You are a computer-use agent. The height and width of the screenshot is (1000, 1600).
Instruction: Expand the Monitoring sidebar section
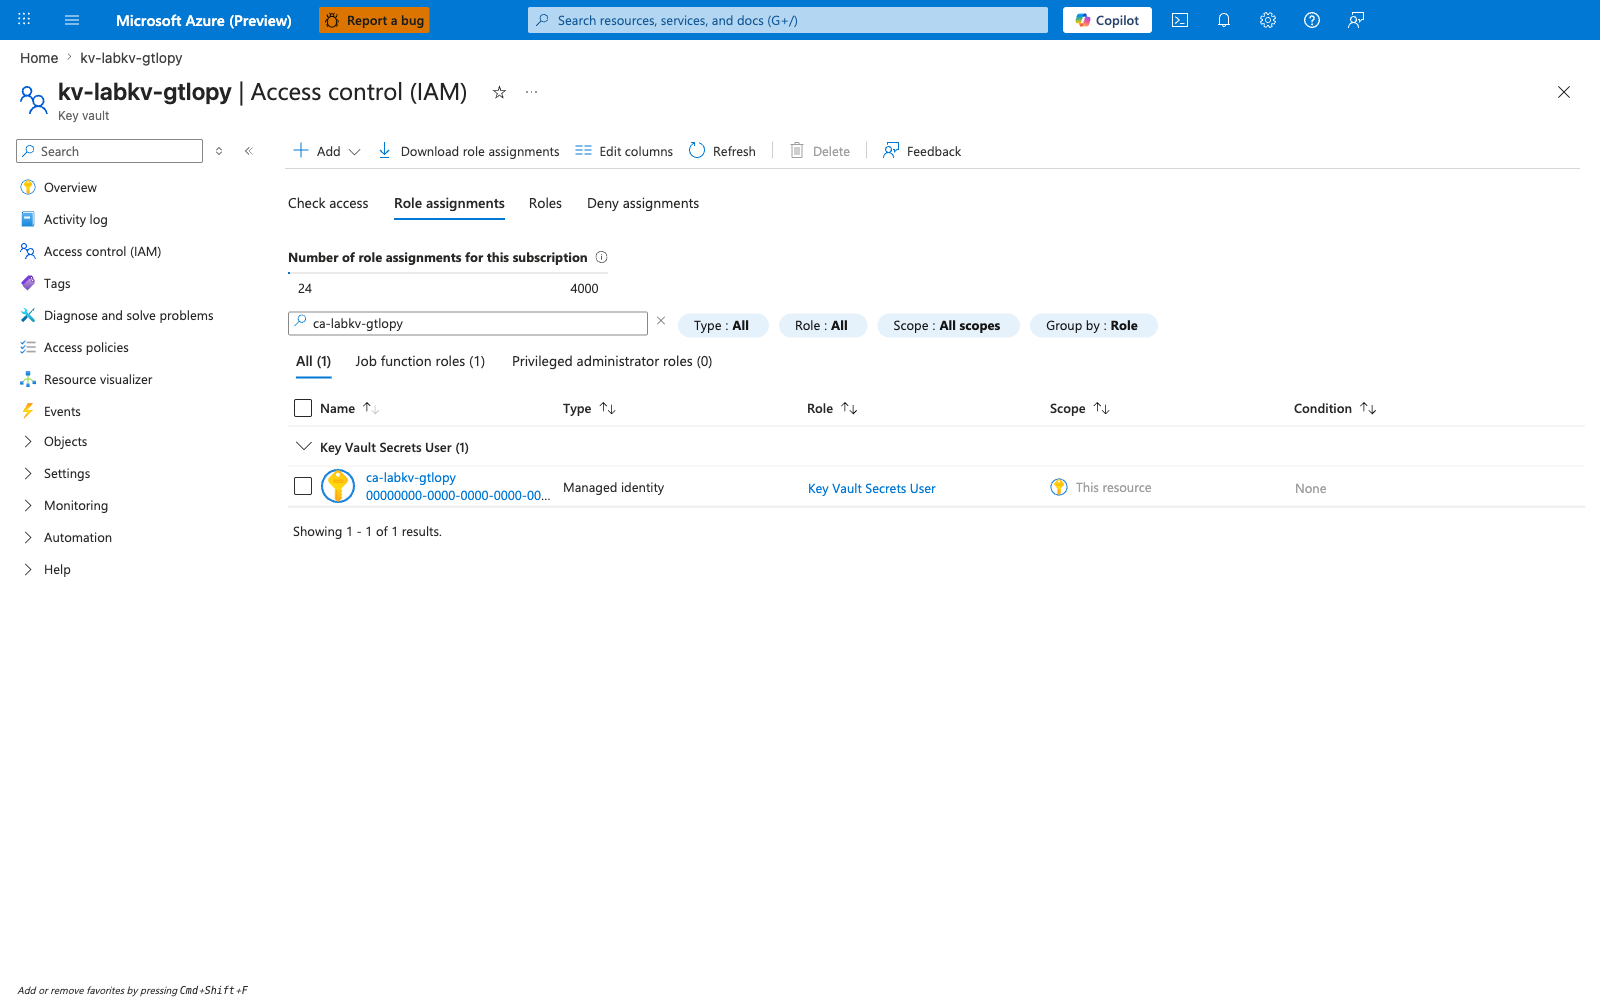pos(28,505)
